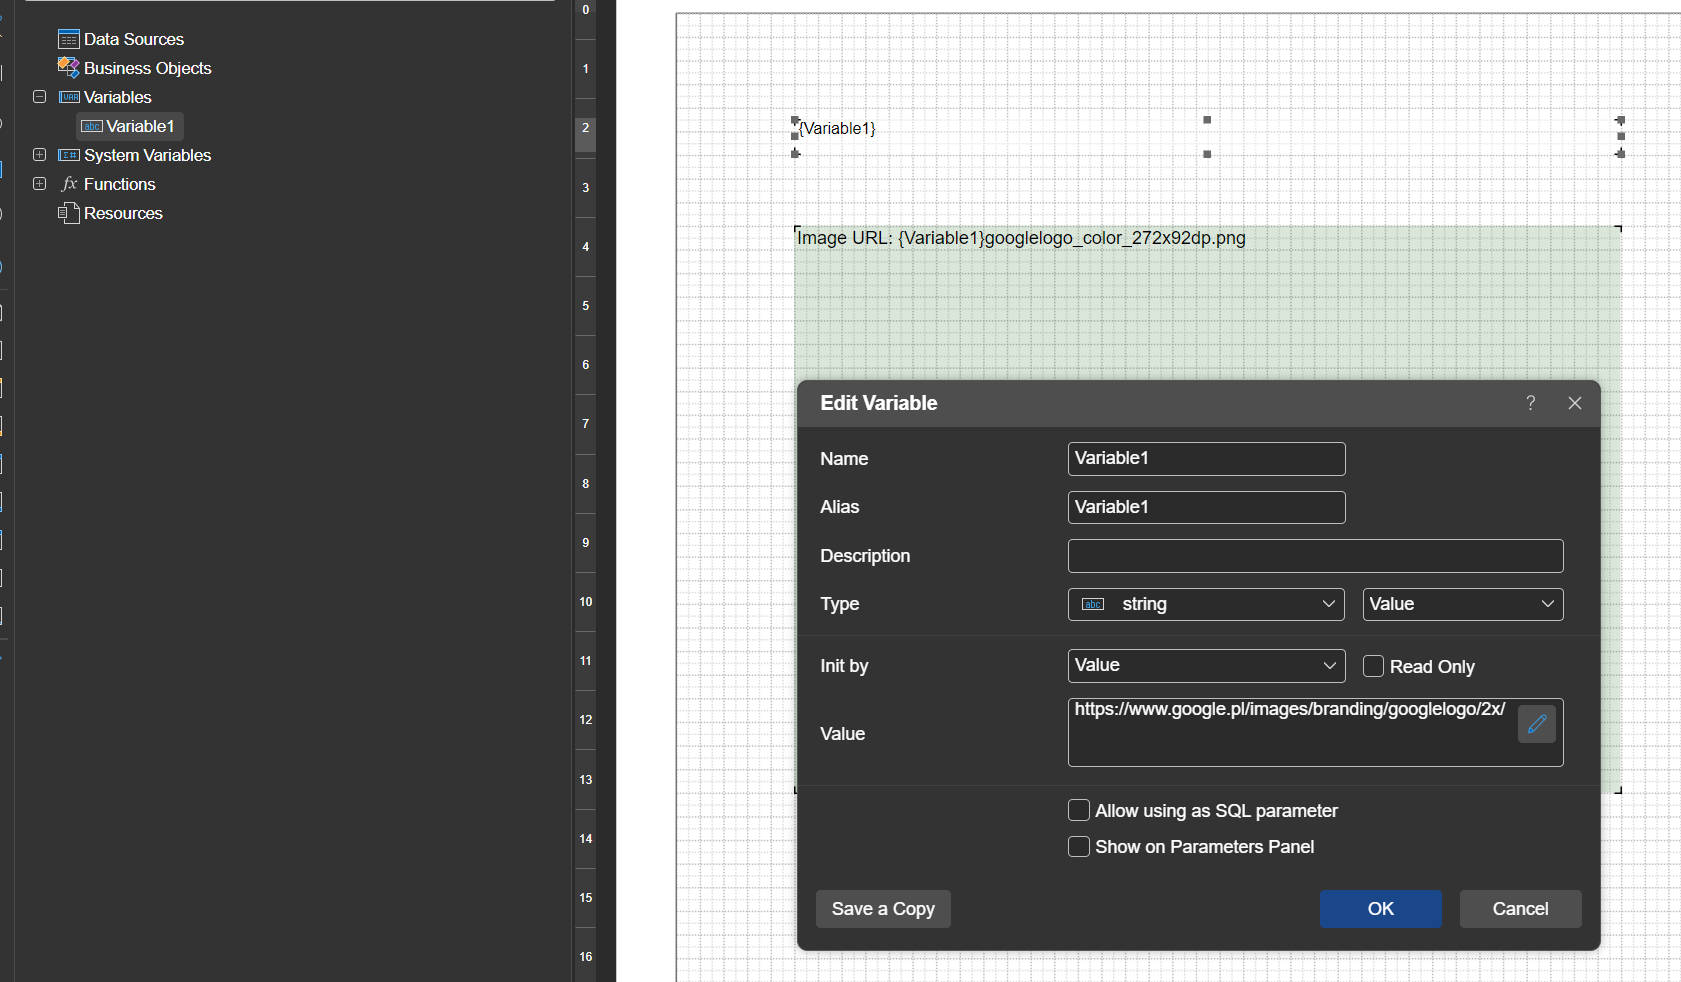Screen dimensions: 1681x982
Task: Open value editor with pencil icon
Action: (x=1537, y=723)
